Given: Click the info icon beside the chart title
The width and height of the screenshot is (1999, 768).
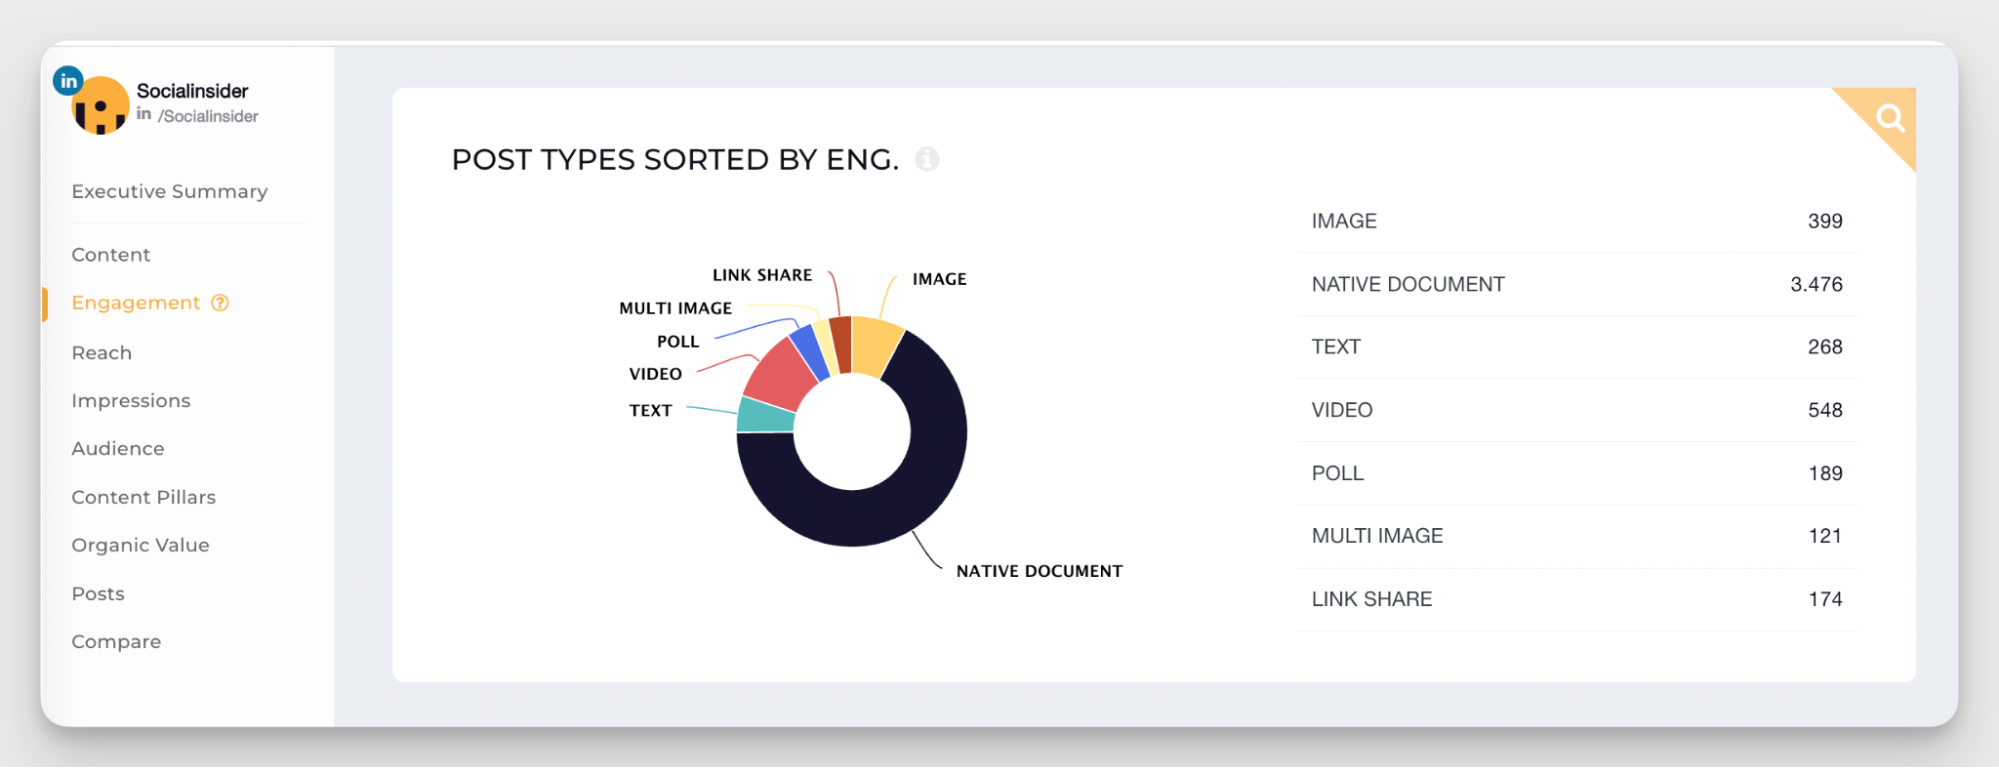Looking at the screenshot, I should (928, 159).
